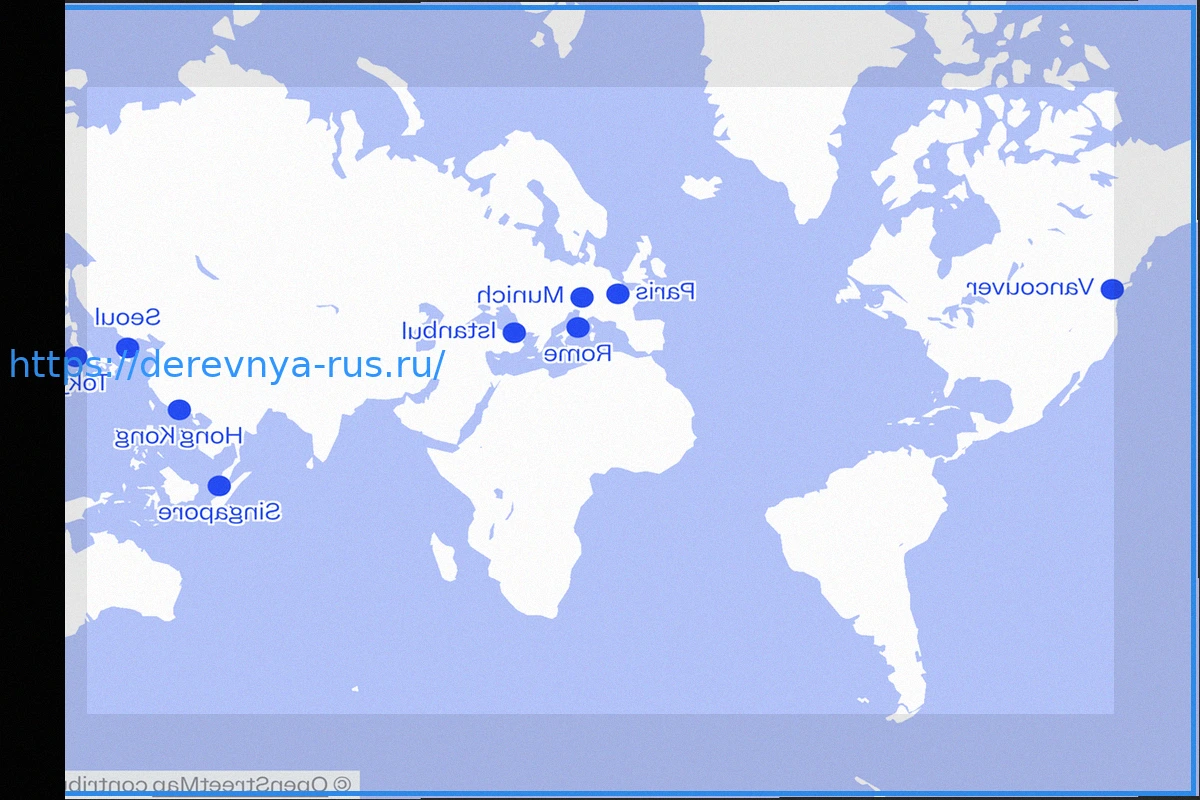The image size is (1200, 800).
Task: Select the Rome text label
Action: coord(577,353)
